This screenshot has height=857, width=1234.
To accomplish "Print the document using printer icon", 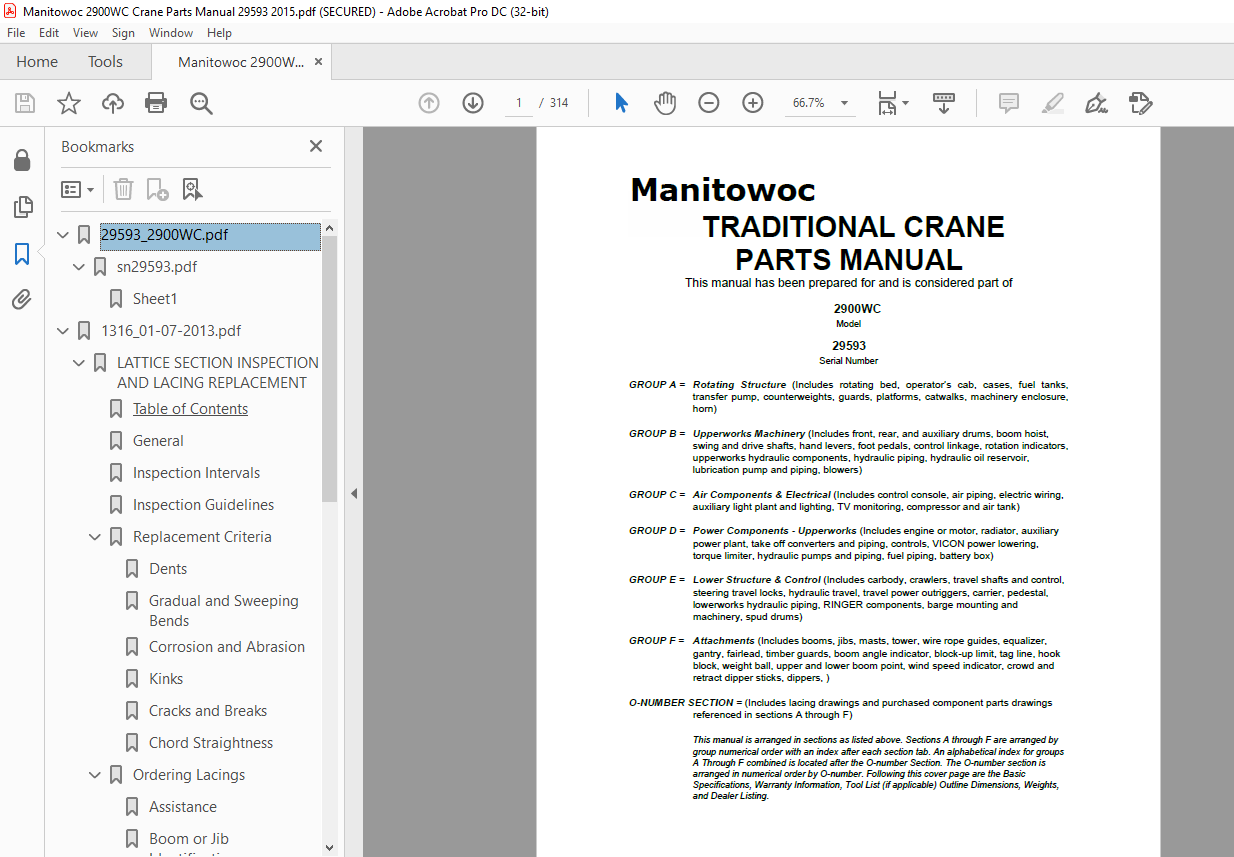I will pos(156,103).
